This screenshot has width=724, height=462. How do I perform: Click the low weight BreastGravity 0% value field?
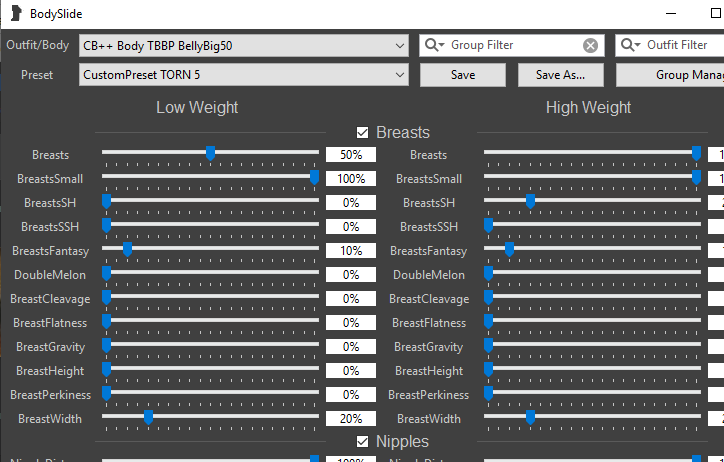point(351,346)
